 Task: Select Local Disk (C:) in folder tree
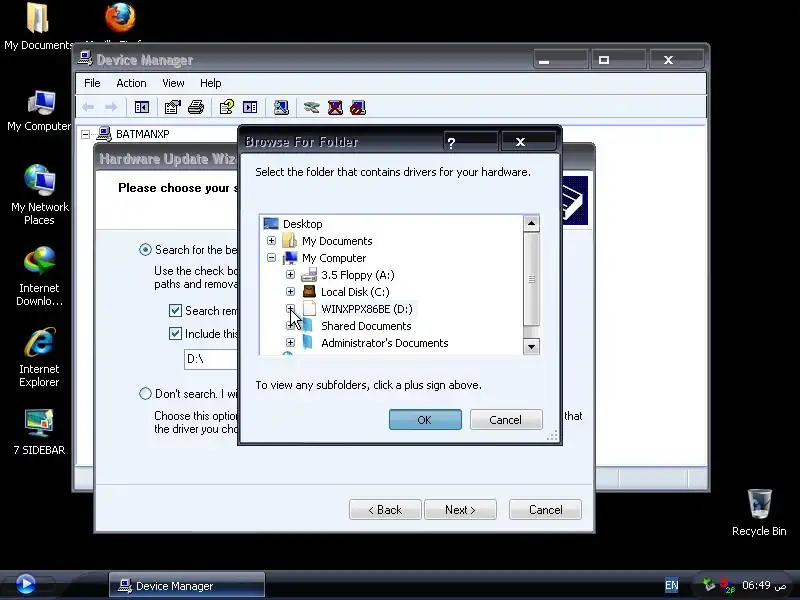point(355,292)
